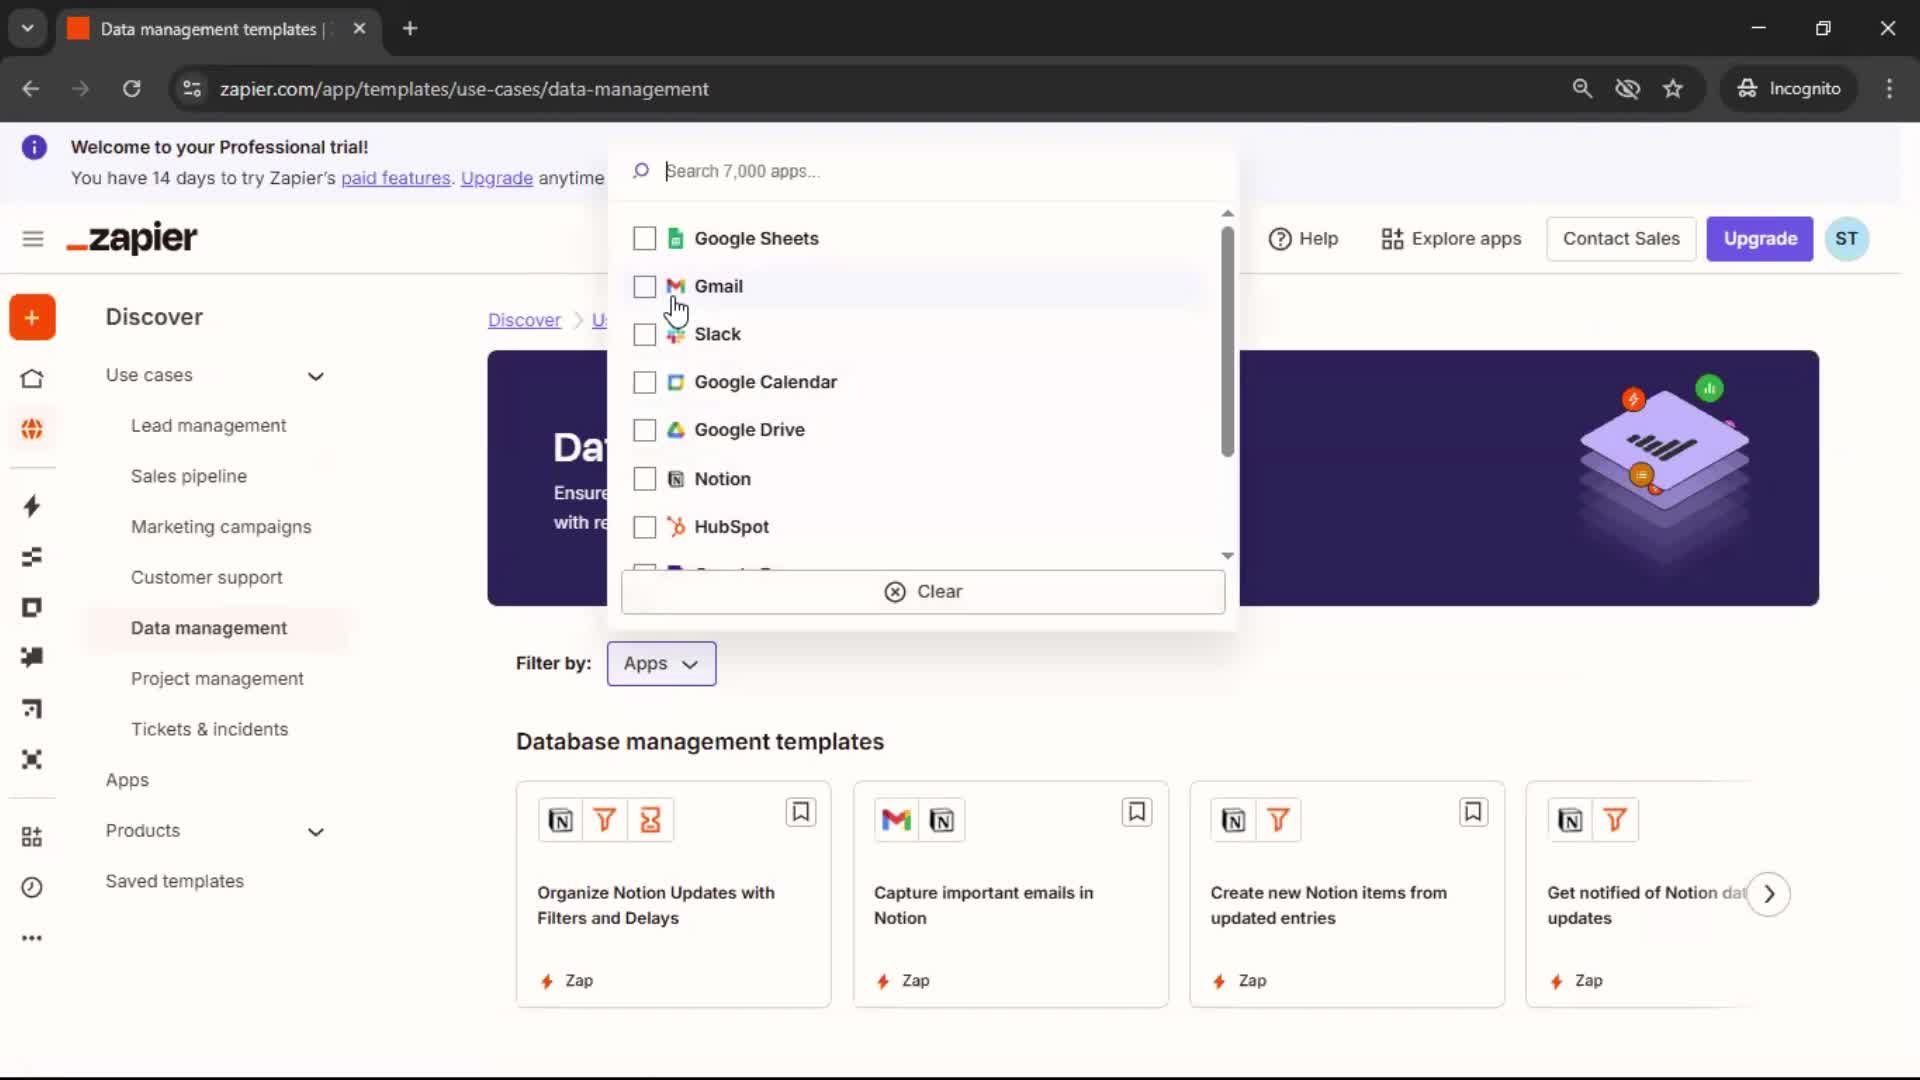
Task: Open the Interfaces icon in left sidebar
Action: pyautogui.click(x=32, y=608)
